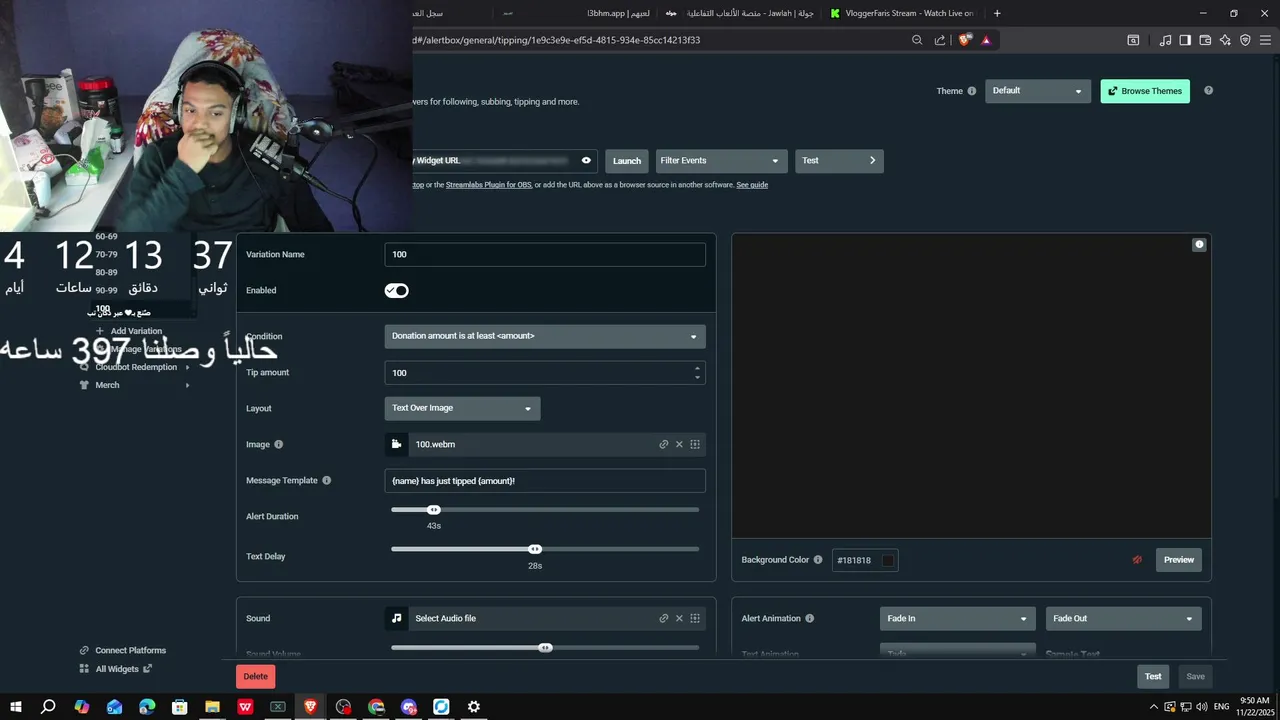Click the Variation Name input field
This screenshot has width=1280, height=720.
click(545, 254)
